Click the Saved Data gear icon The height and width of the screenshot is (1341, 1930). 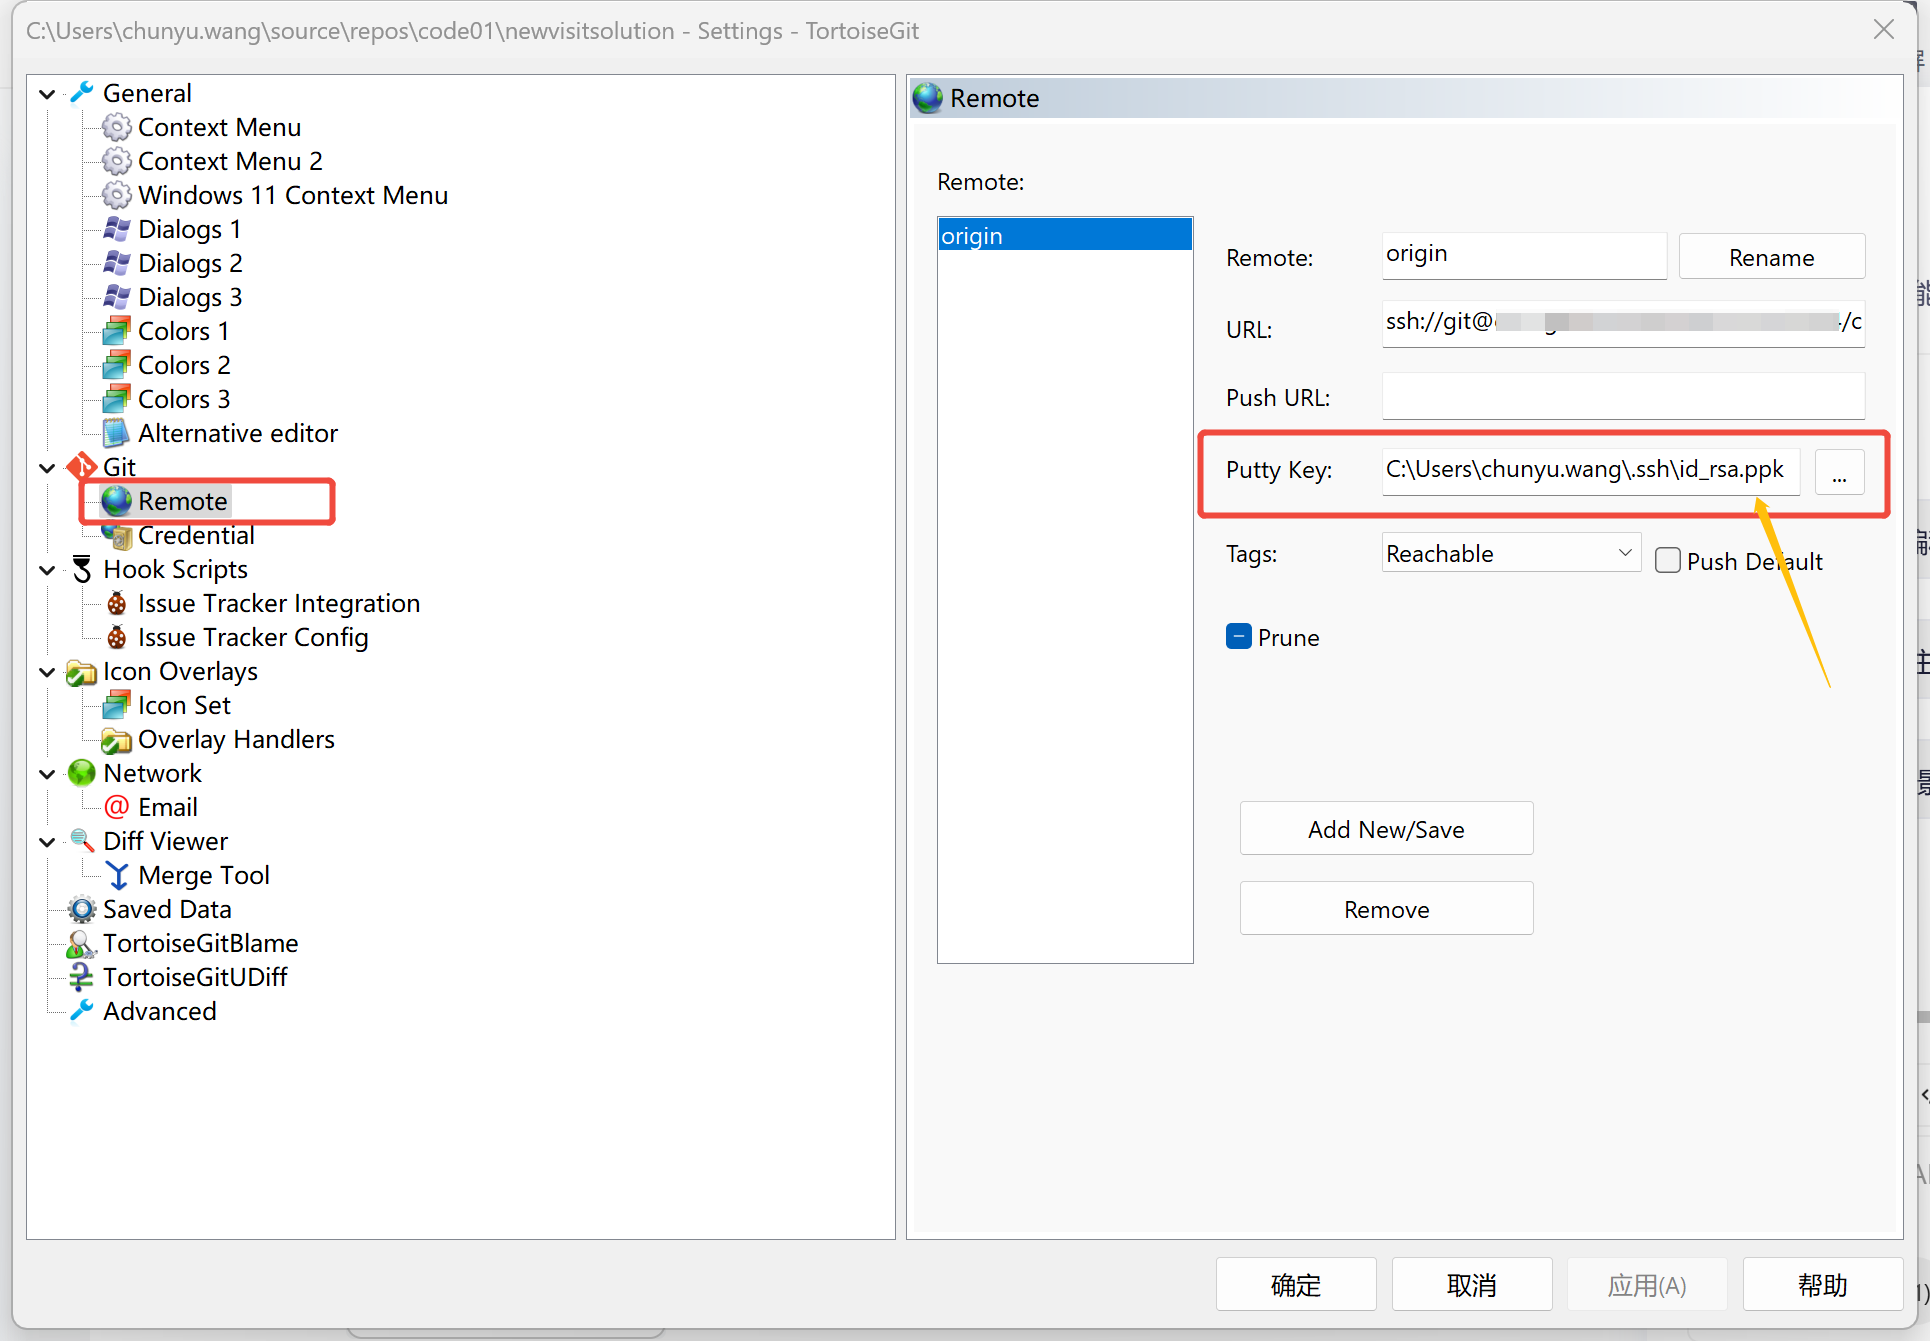82,909
